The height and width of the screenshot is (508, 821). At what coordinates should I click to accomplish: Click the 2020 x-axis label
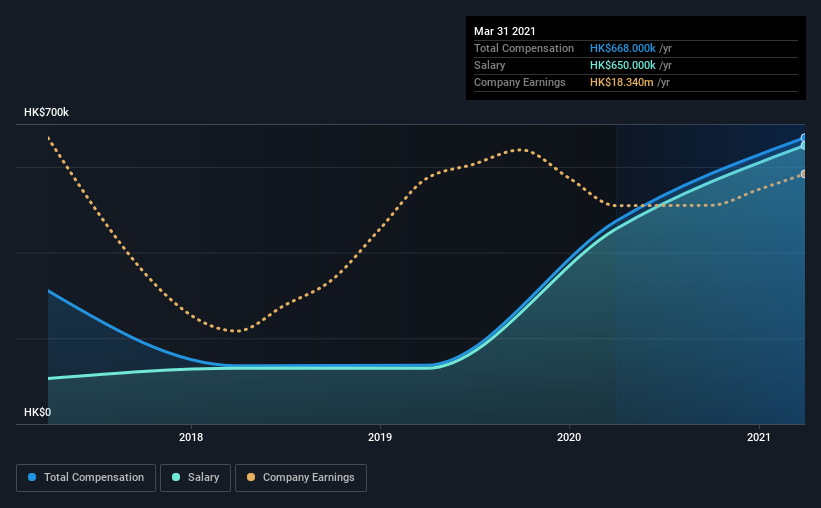coord(569,437)
